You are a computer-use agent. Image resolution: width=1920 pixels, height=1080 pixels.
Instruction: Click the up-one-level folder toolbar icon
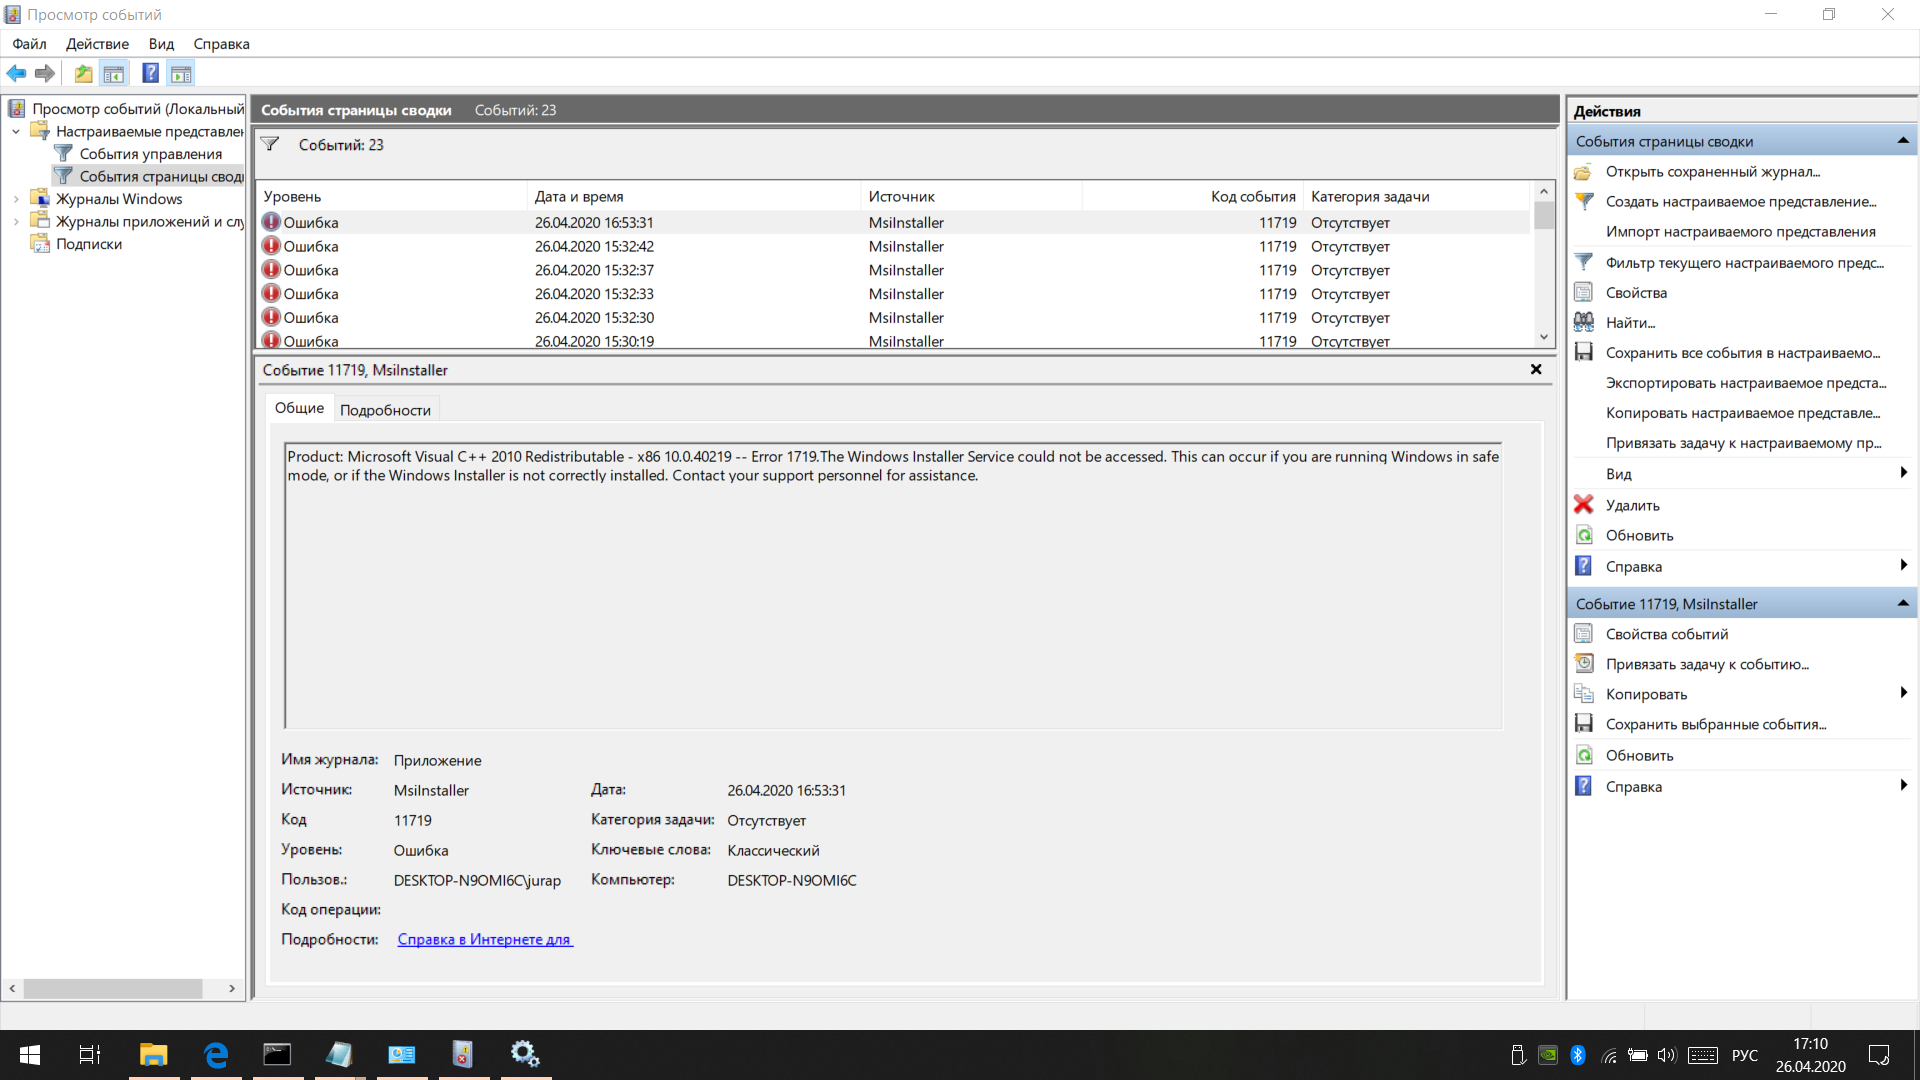pos(83,73)
